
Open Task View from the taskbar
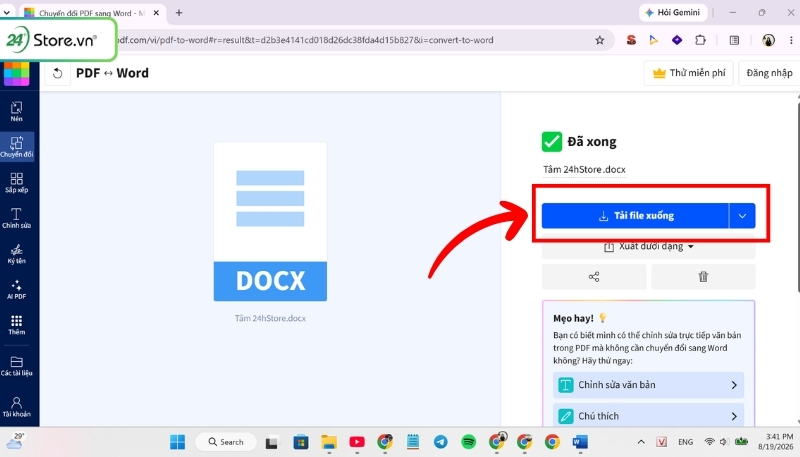pyautogui.click(x=271, y=442)
